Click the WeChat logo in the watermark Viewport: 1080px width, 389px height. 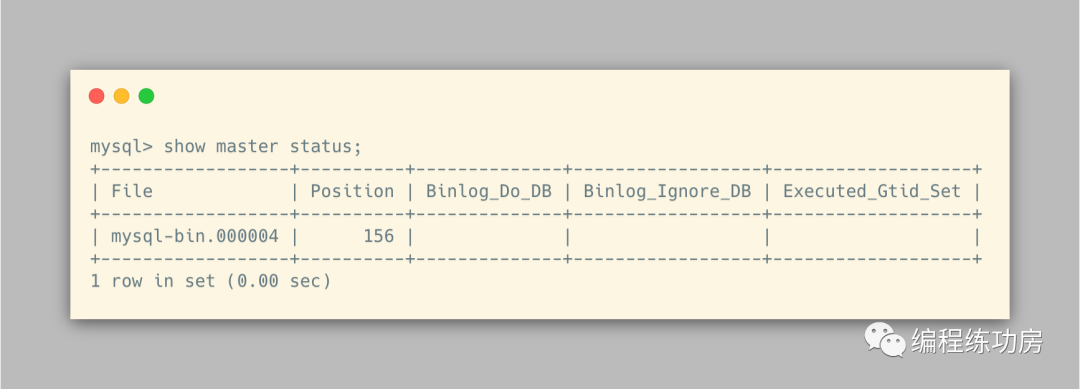[x=885, y=340]
